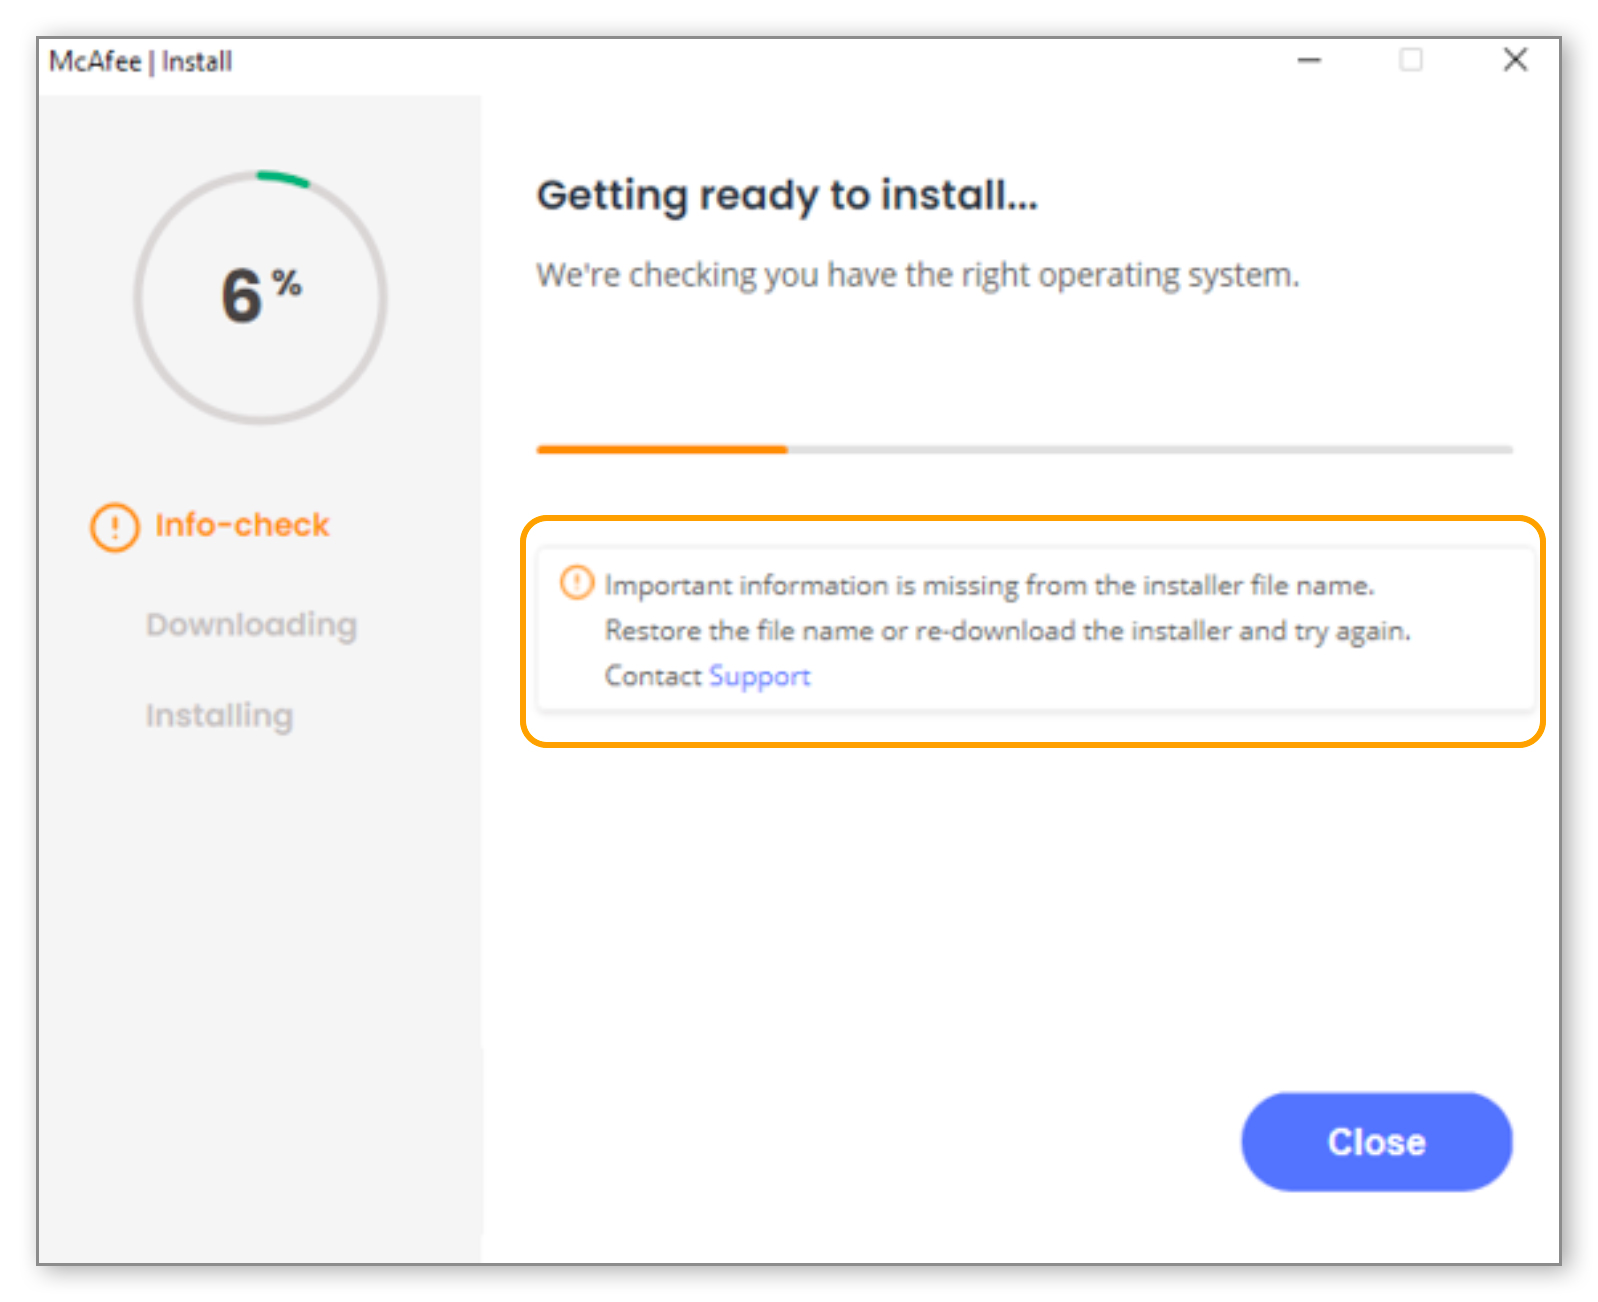This screenshot has width=1598, height=1302.
Task: Click the minimize icon in the title bar
Action: 1309,60
